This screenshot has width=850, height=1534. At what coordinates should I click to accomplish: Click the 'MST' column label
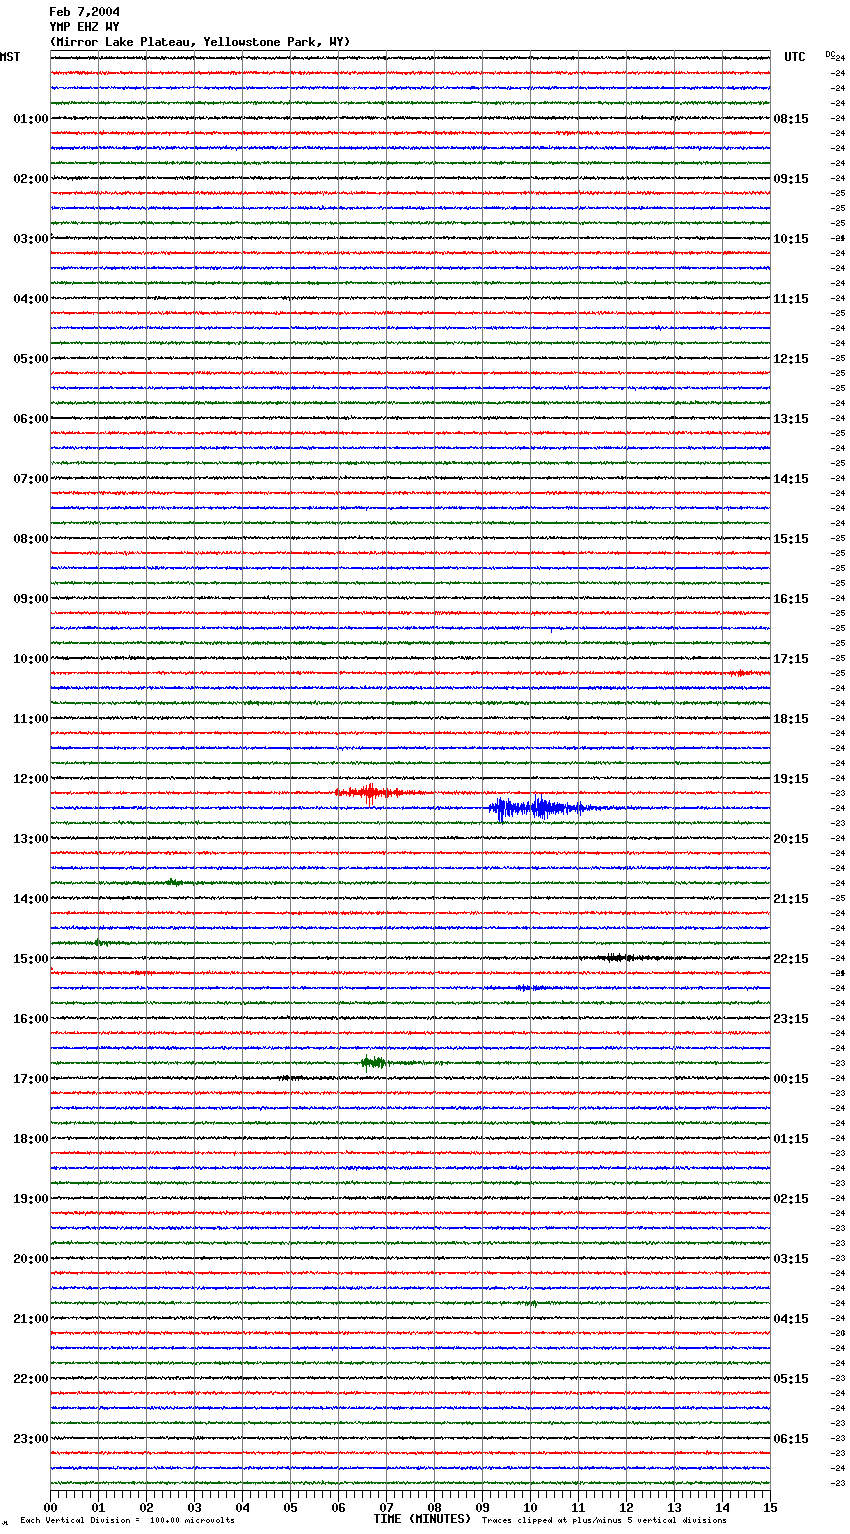(10, 57)
